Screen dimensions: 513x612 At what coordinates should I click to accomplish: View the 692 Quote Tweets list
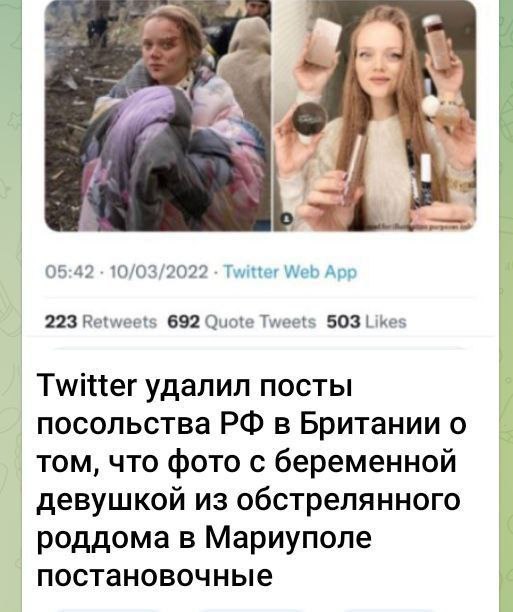(242, 322)
